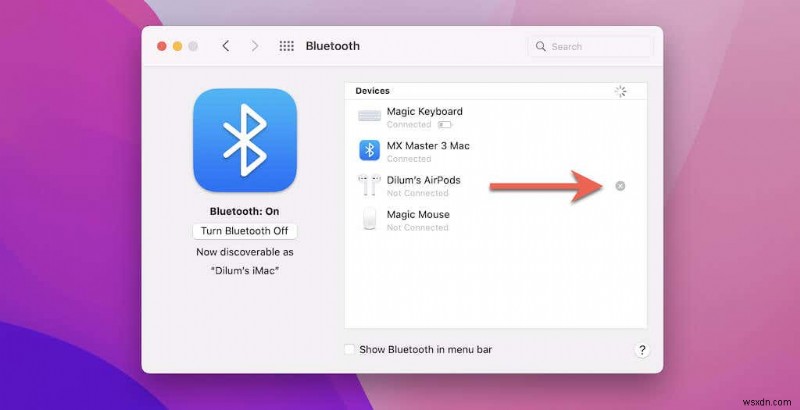This screenshot has height=410, width=800.
Task: Click the Magic Keyboard icon
Action: pos(369,116)
